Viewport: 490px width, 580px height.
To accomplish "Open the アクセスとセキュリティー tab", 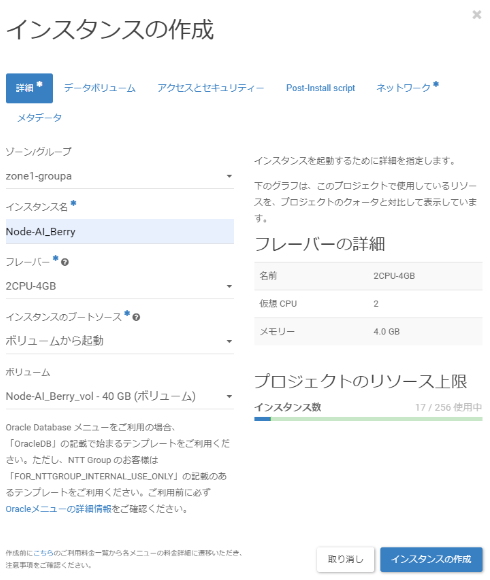I will pyautogui.click(x=210, y=88).
